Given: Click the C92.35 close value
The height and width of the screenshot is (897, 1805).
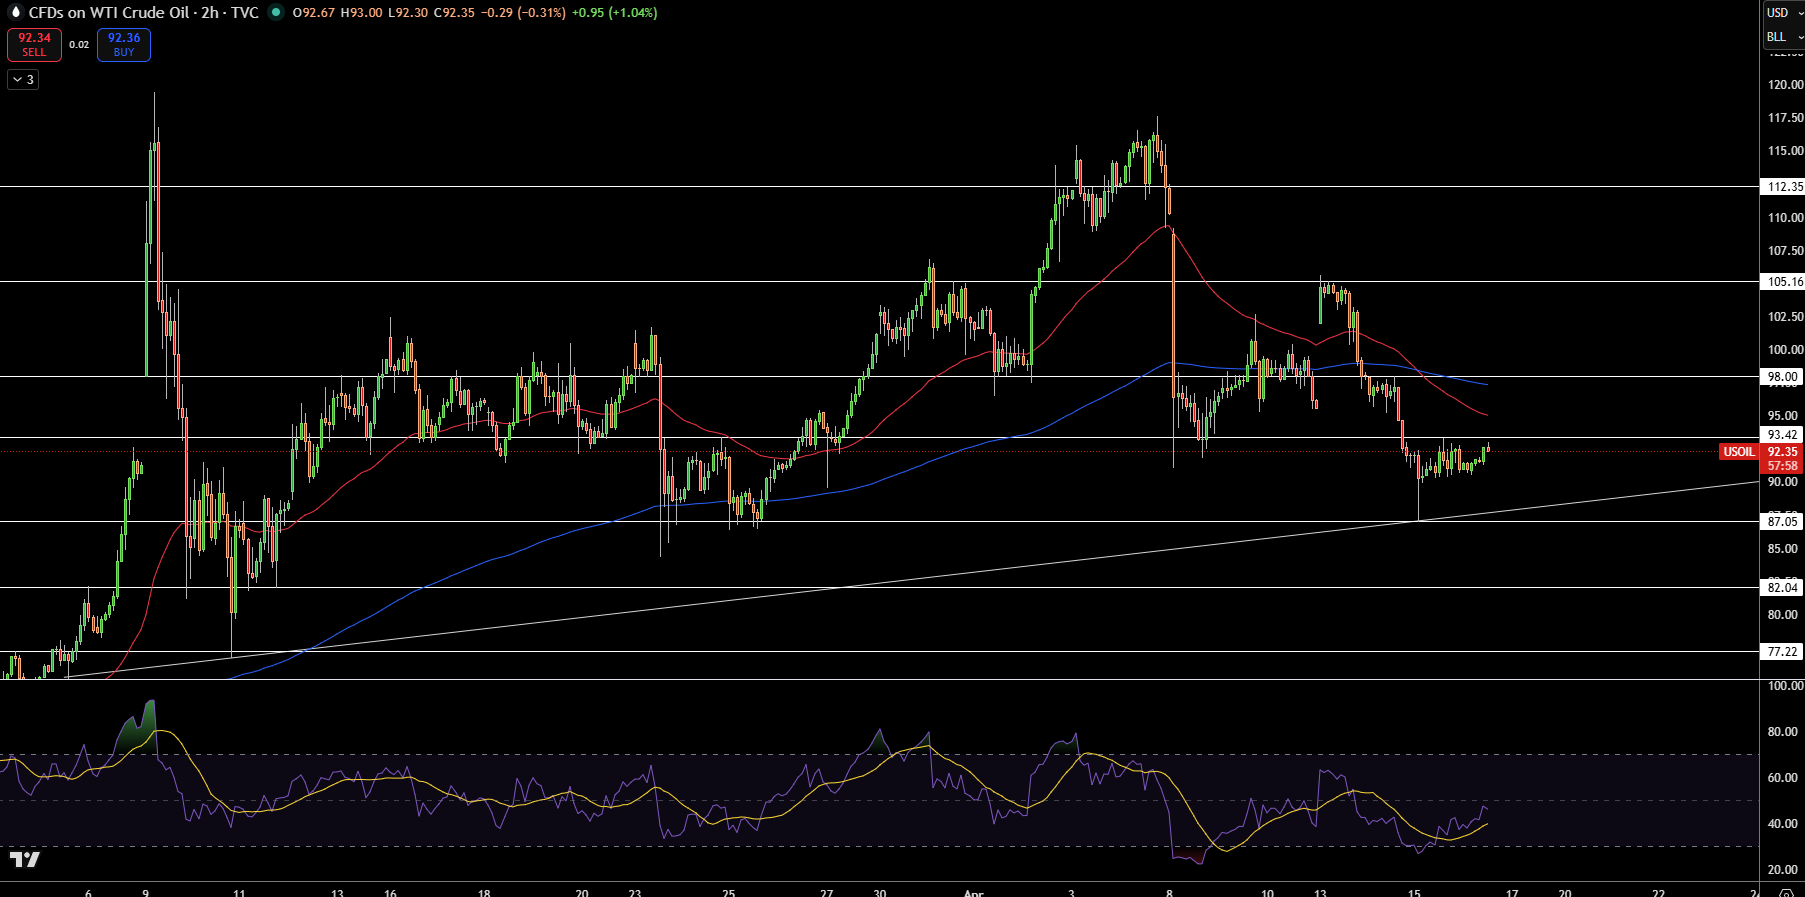Looking at the screenshot, I should pyautogui.click(x=454, y=13).
